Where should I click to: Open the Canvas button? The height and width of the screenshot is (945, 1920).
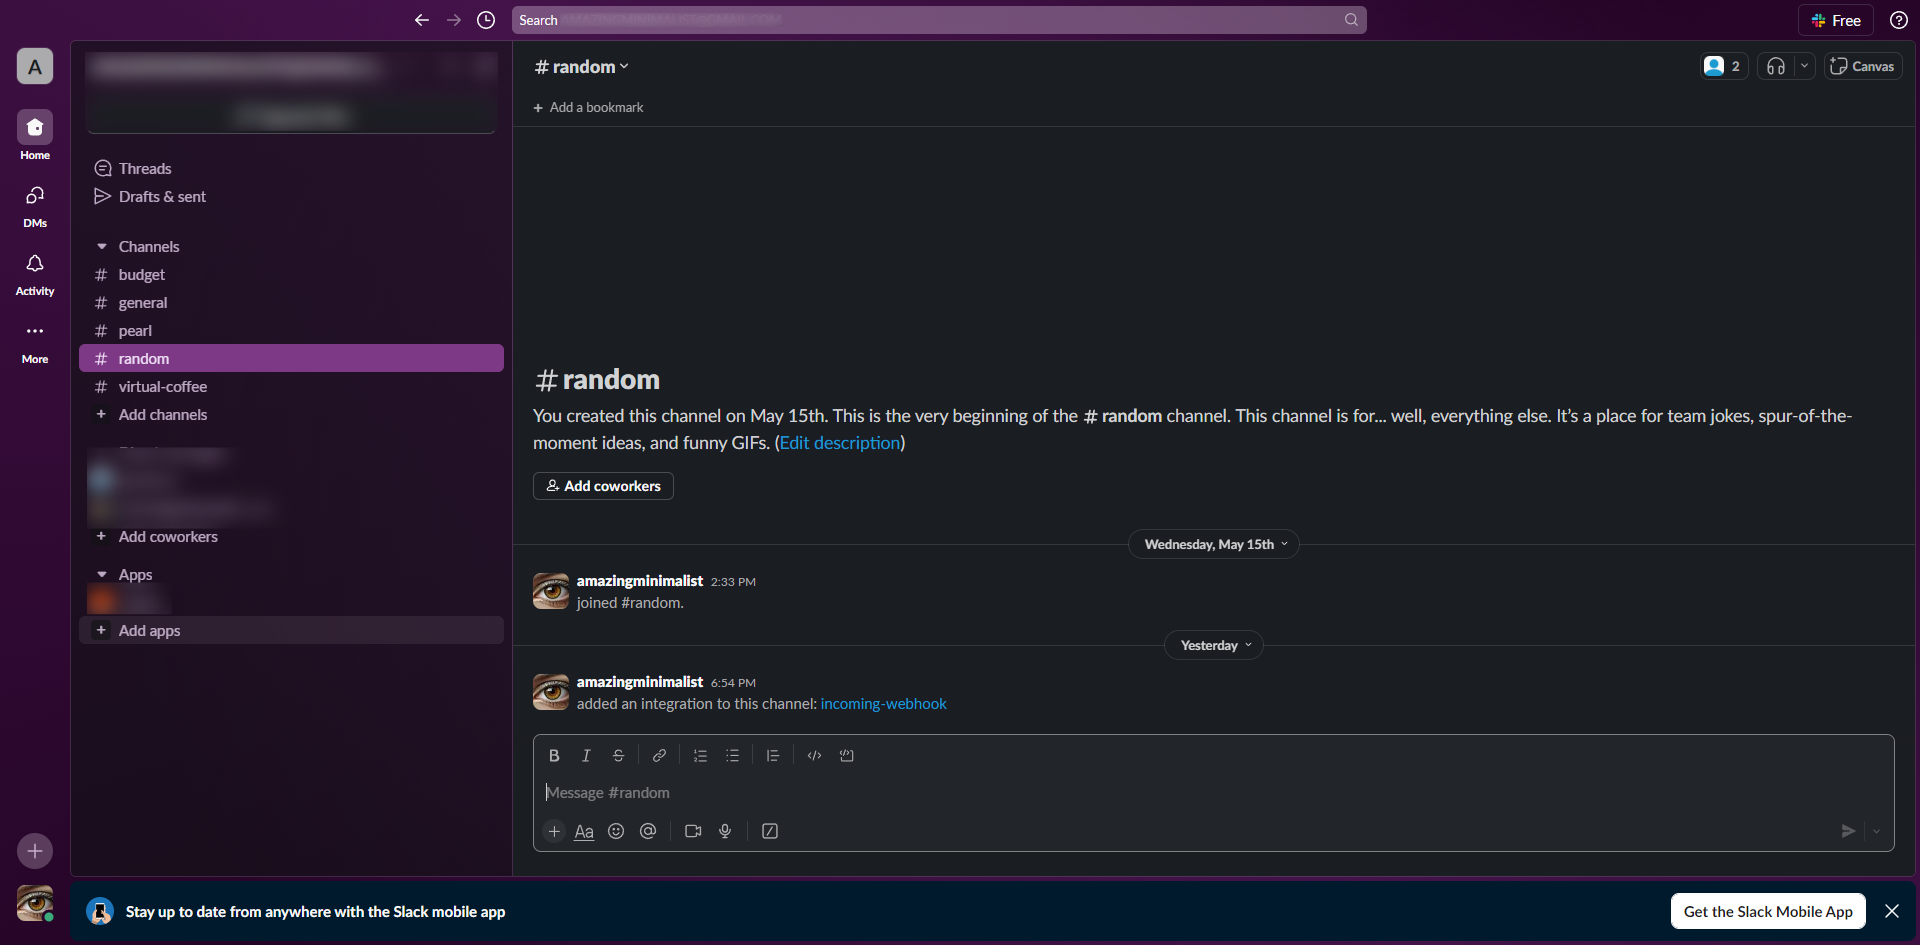tap(1863, 66)
